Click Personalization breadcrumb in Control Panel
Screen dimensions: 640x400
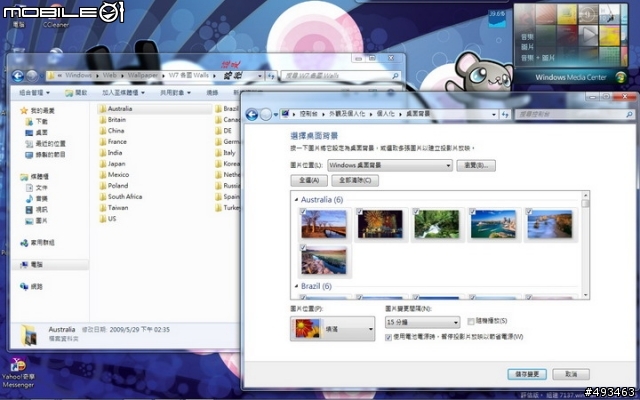tap(386, 114)
